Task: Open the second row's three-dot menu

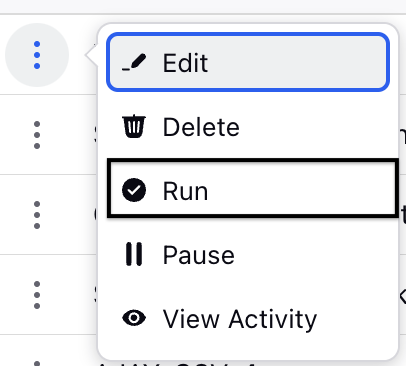Action: tap(37, 135)
